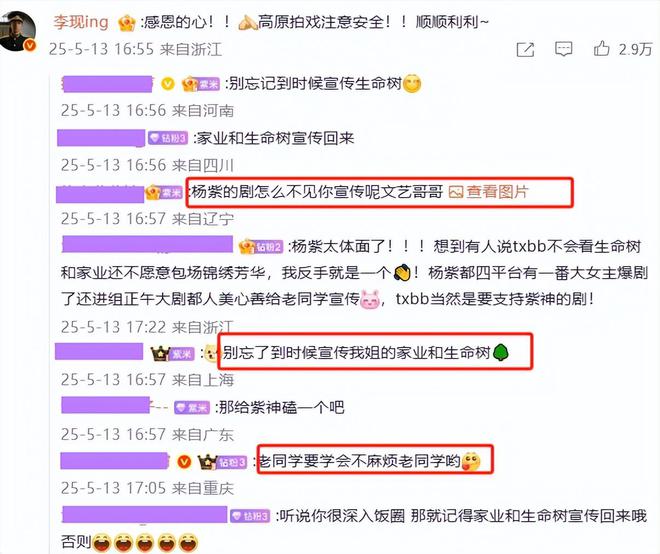Click 钻粉3 badge before 听说你很深入饭圈
The height and width of the screenshot is (554, 660).
[x=250, y=516]
